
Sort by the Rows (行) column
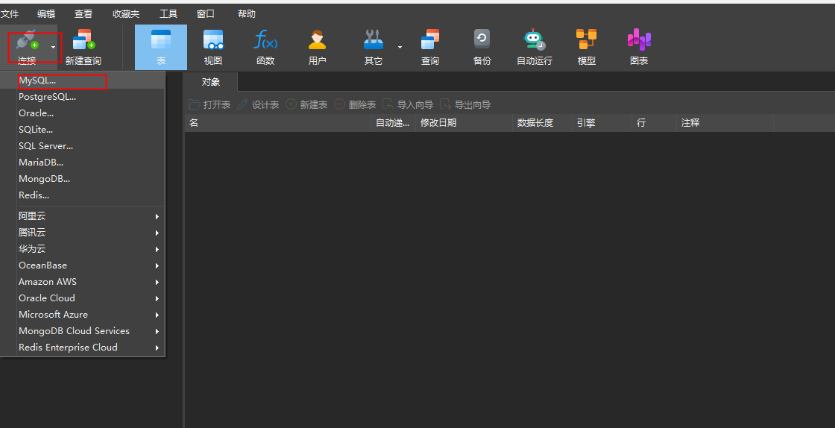click(x=654, y=123)
